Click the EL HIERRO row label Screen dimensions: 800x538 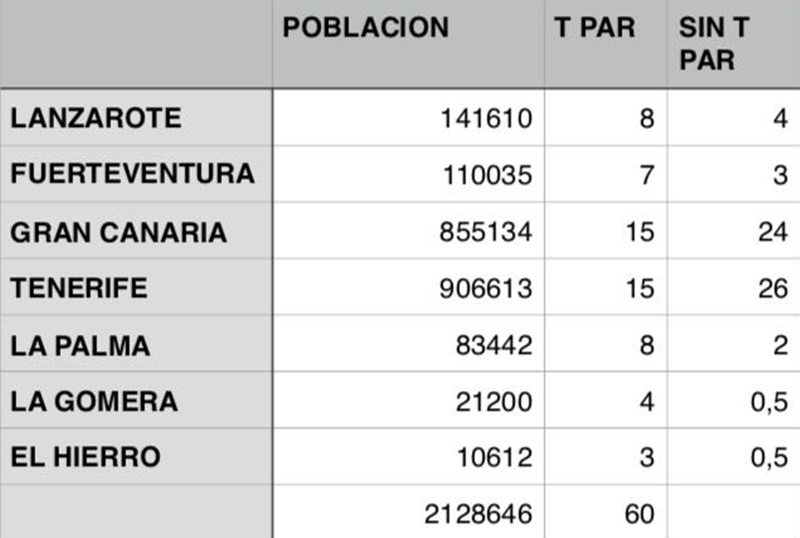click(85, 457)
